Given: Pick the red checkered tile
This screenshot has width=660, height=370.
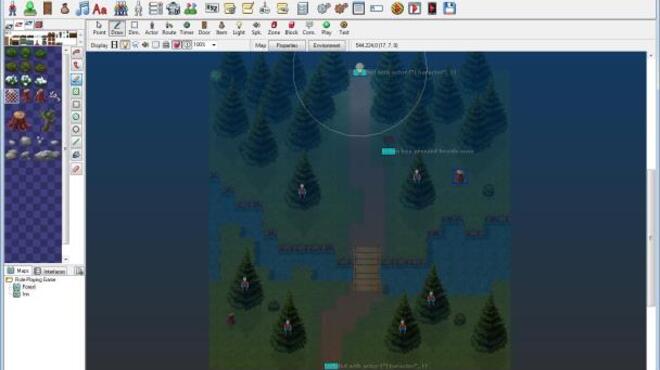Looking at the screenshot, I should click(12, 96).
